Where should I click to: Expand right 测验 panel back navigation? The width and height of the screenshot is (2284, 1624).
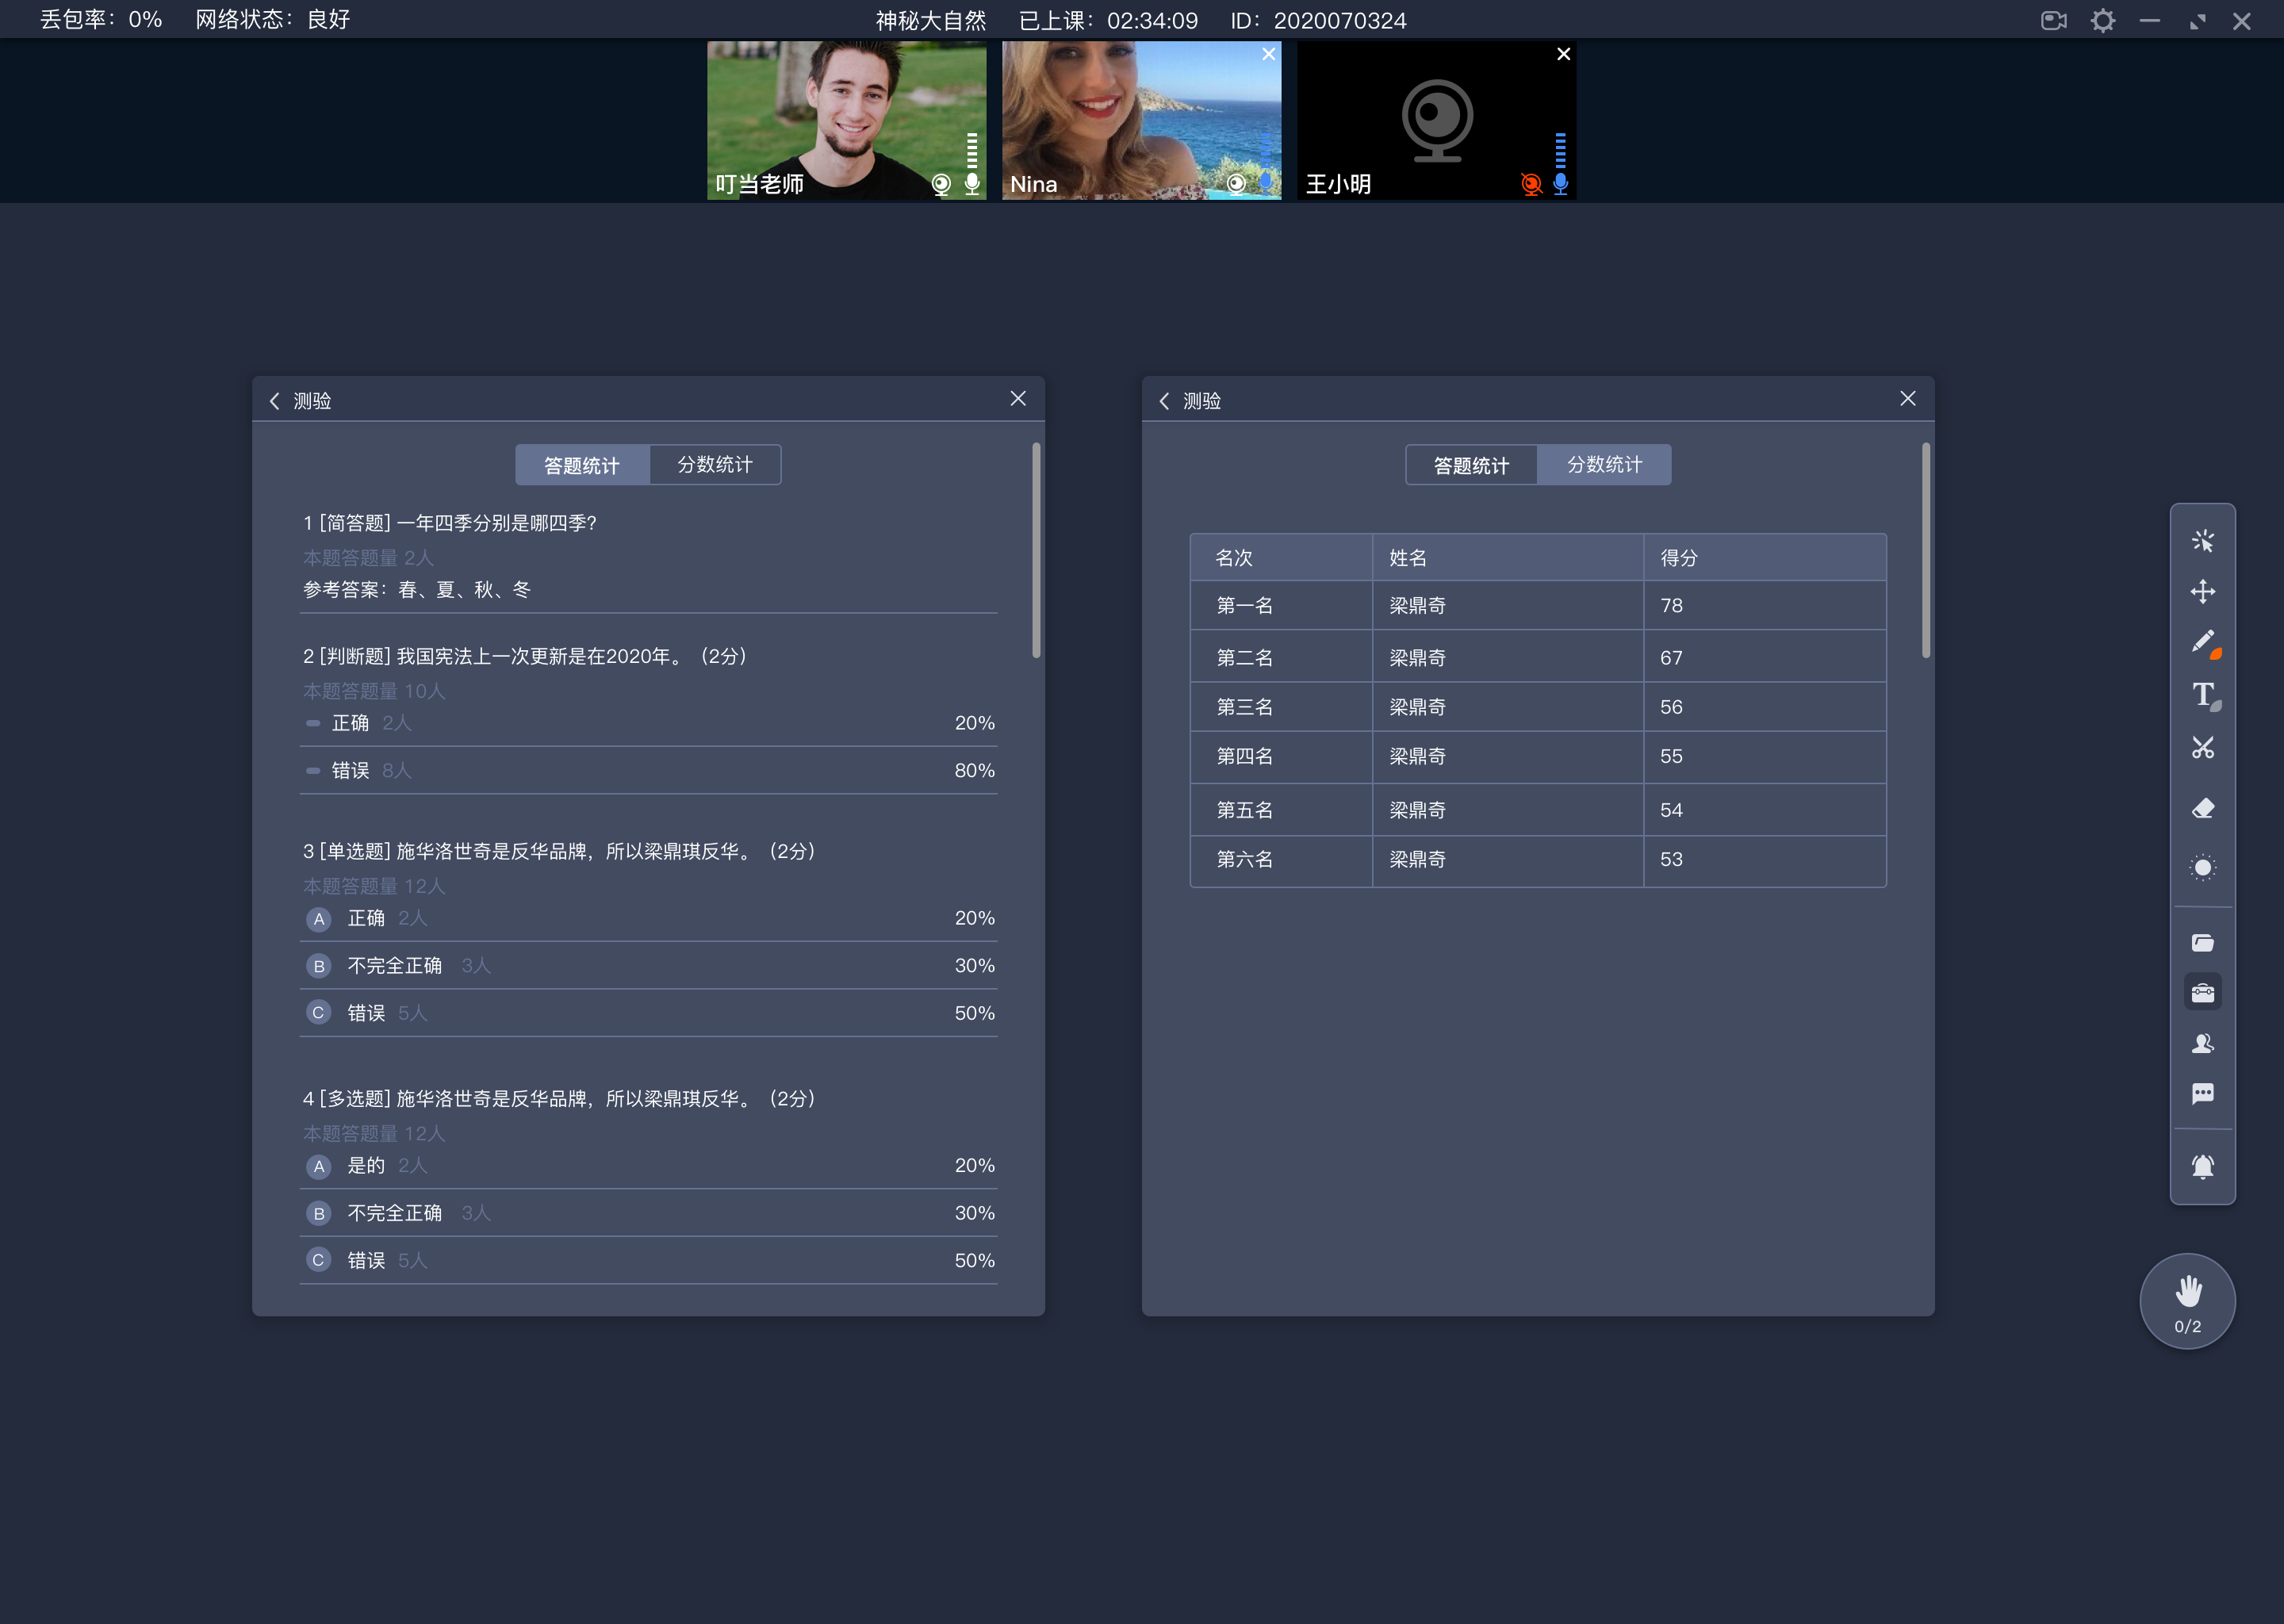(x=1168, y=399)
